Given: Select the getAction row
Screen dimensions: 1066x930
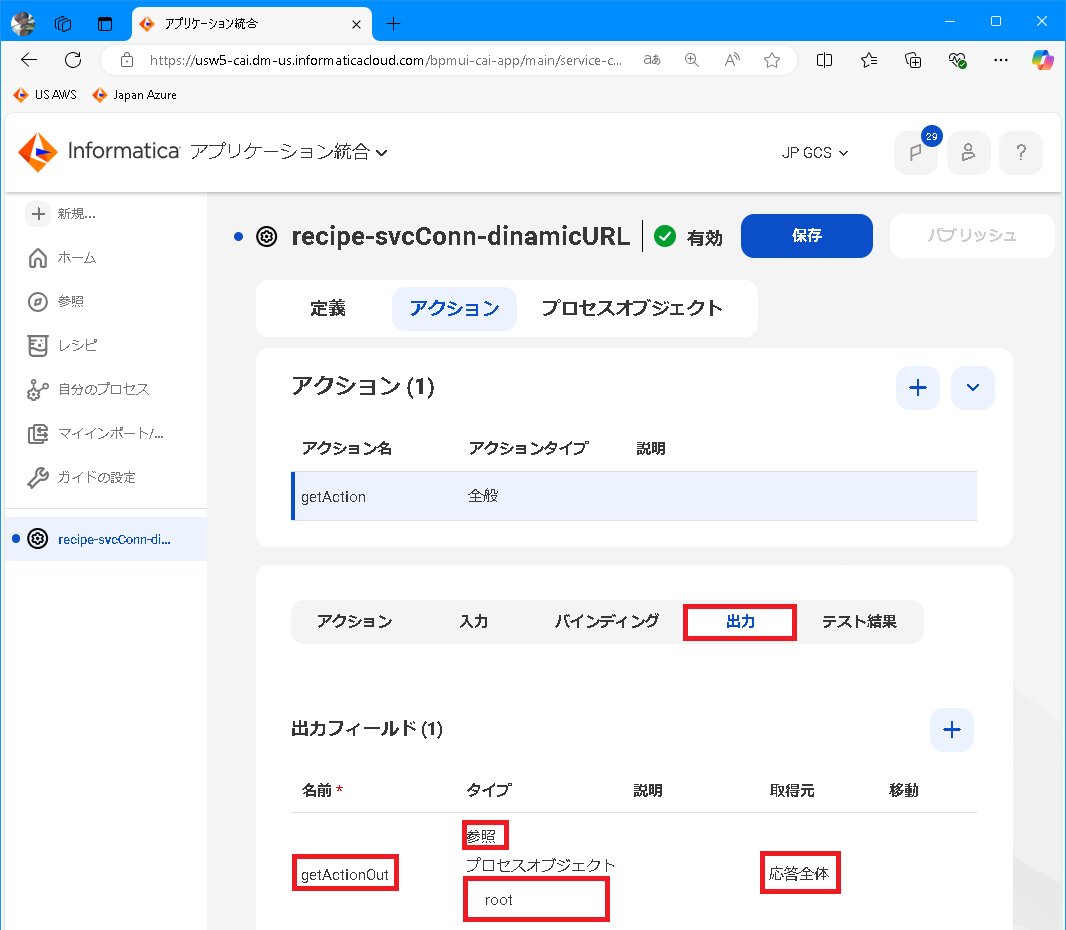Looking at the screenshot, I should [x=634, y=496].
